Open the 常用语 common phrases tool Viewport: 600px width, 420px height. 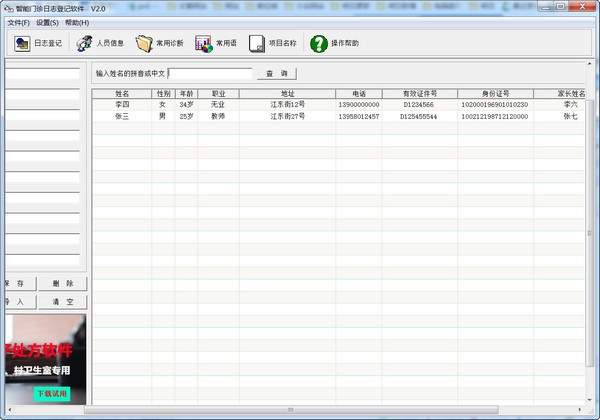[218, 43]
